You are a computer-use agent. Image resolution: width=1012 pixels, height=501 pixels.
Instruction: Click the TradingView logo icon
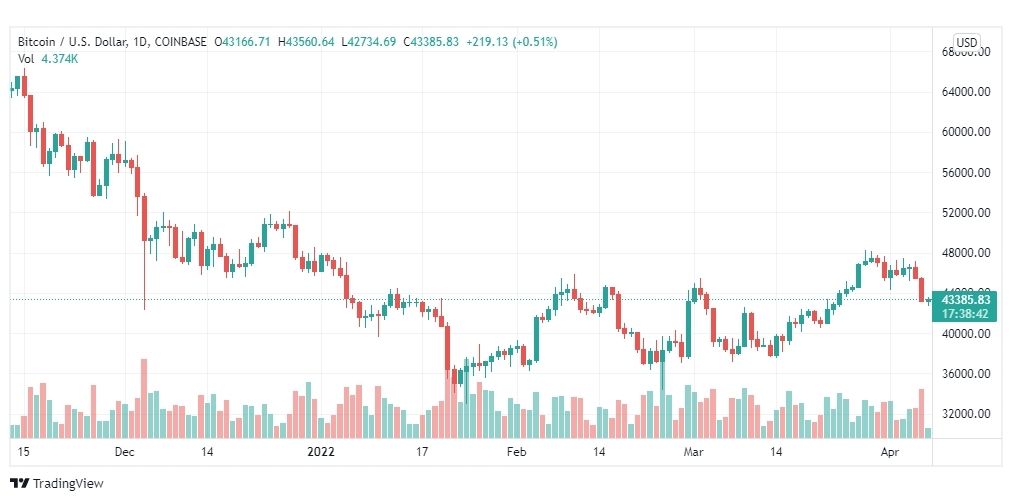pyautogui.click(x=19, y=483)
